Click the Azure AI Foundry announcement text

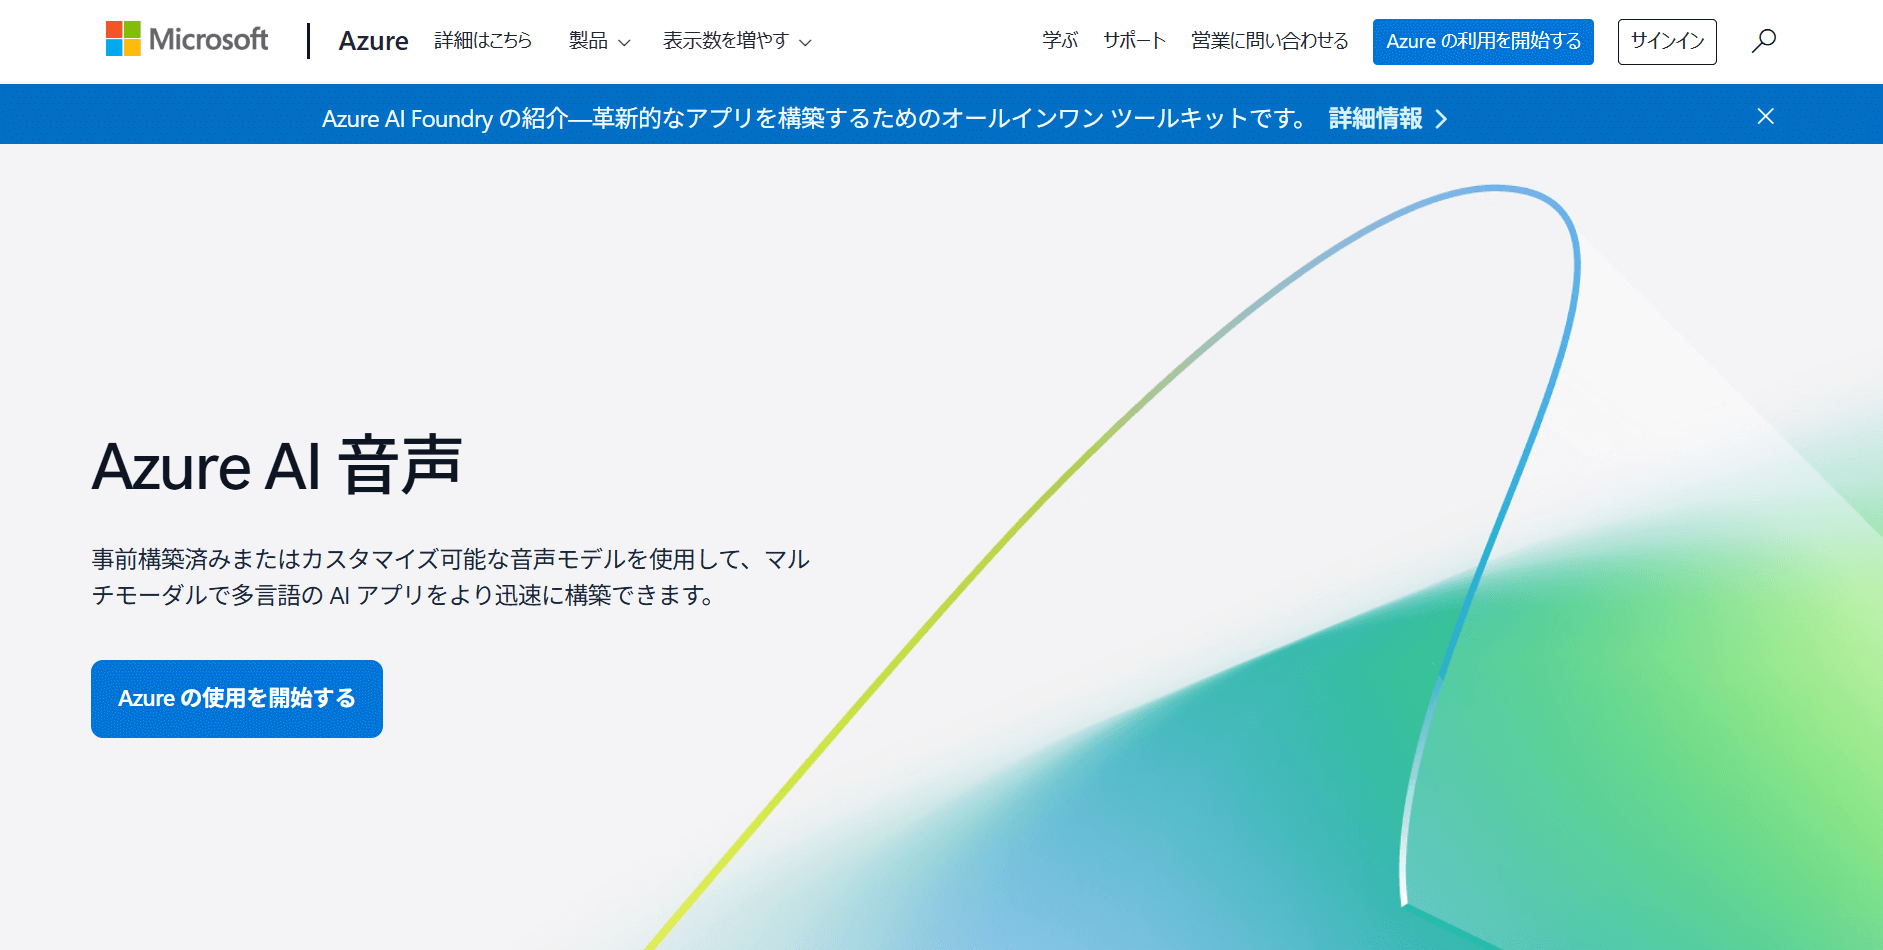tap(814, 119)
